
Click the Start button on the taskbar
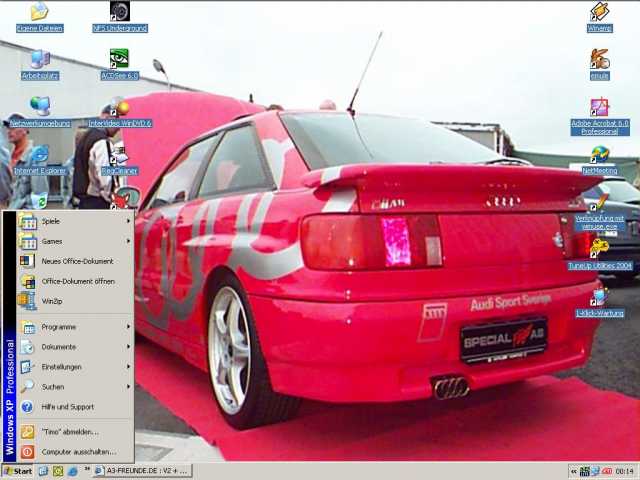18,471
